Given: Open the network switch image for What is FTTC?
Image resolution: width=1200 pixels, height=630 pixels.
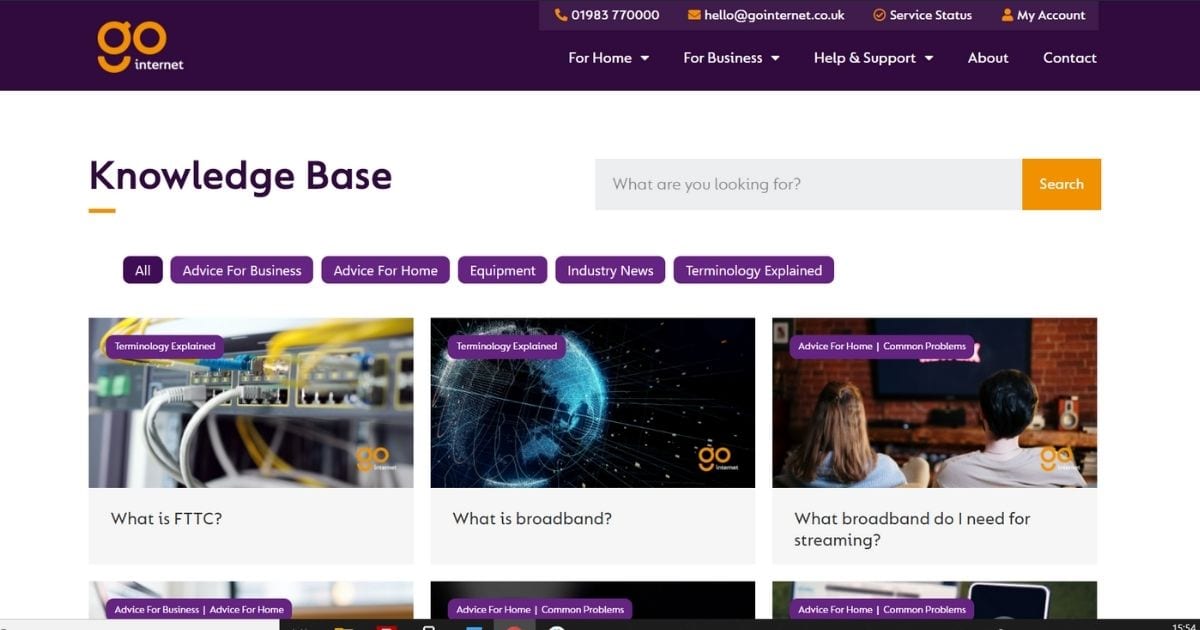Looking at the screenshot, I should tap(251, 403).
